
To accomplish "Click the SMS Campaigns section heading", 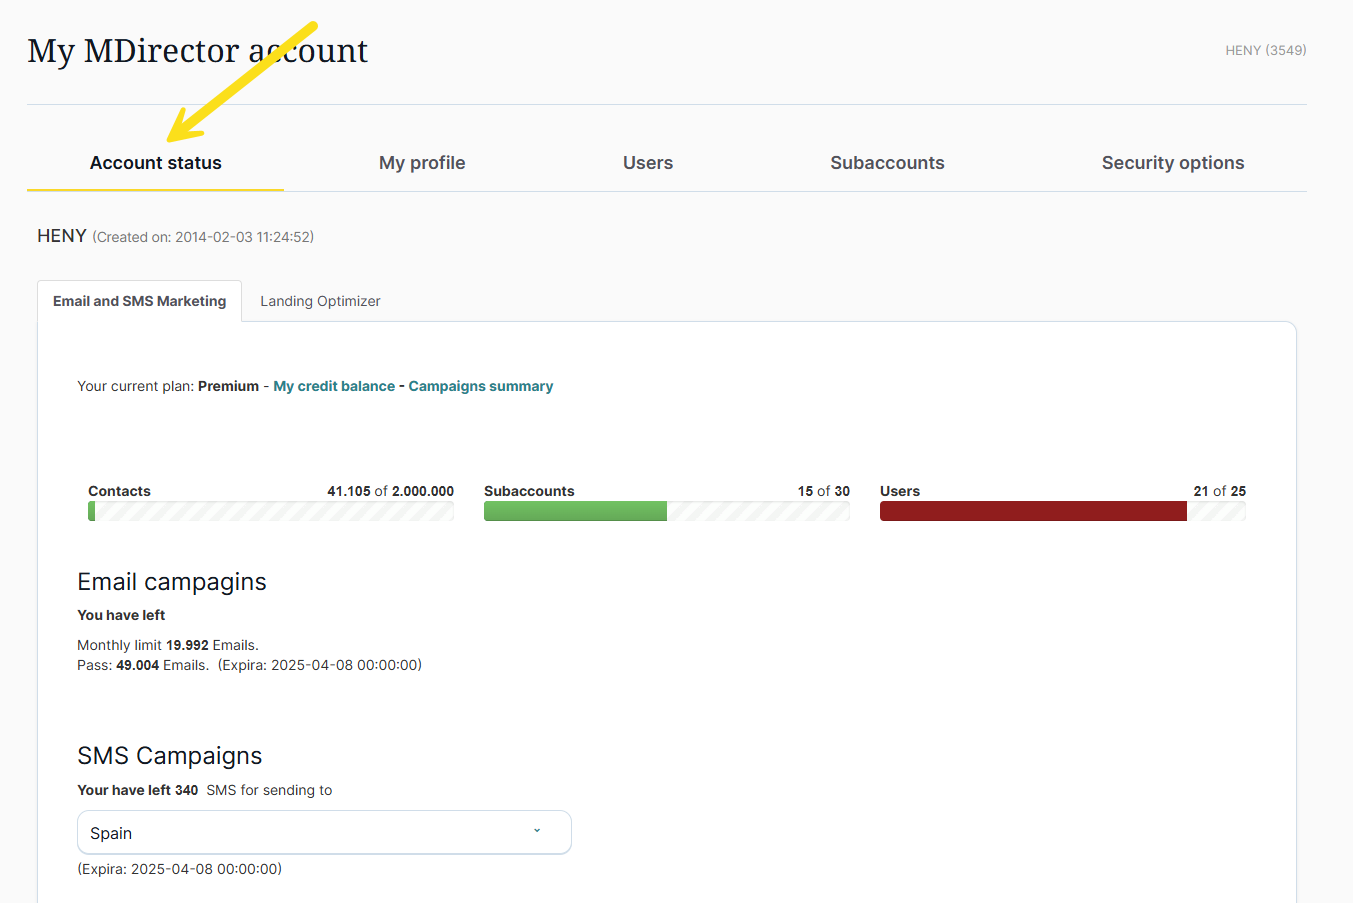I will tap(170, 756).
